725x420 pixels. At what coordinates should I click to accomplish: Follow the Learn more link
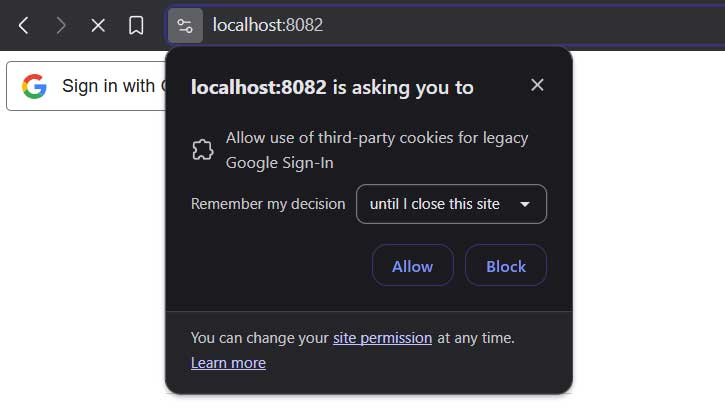(228, 363)
